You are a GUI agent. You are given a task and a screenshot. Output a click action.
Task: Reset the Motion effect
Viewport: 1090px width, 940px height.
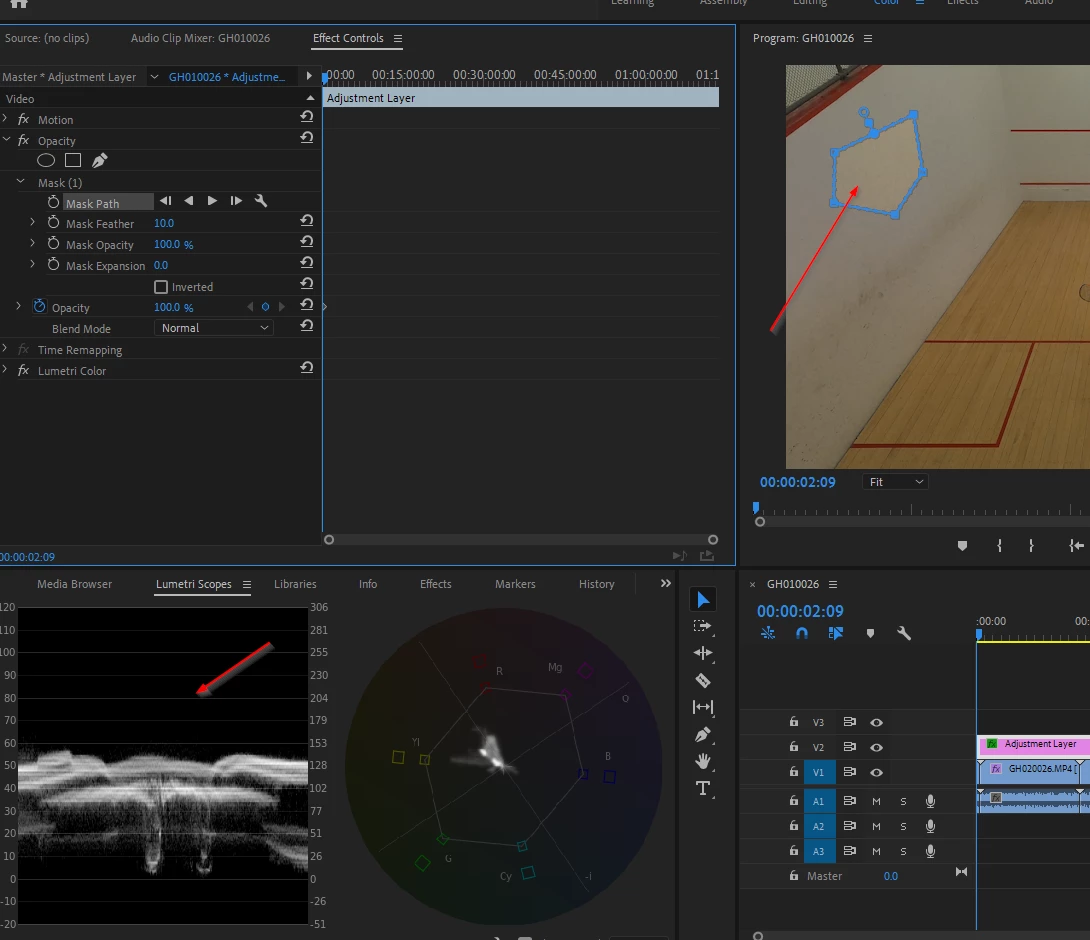(x=307, y=117)
